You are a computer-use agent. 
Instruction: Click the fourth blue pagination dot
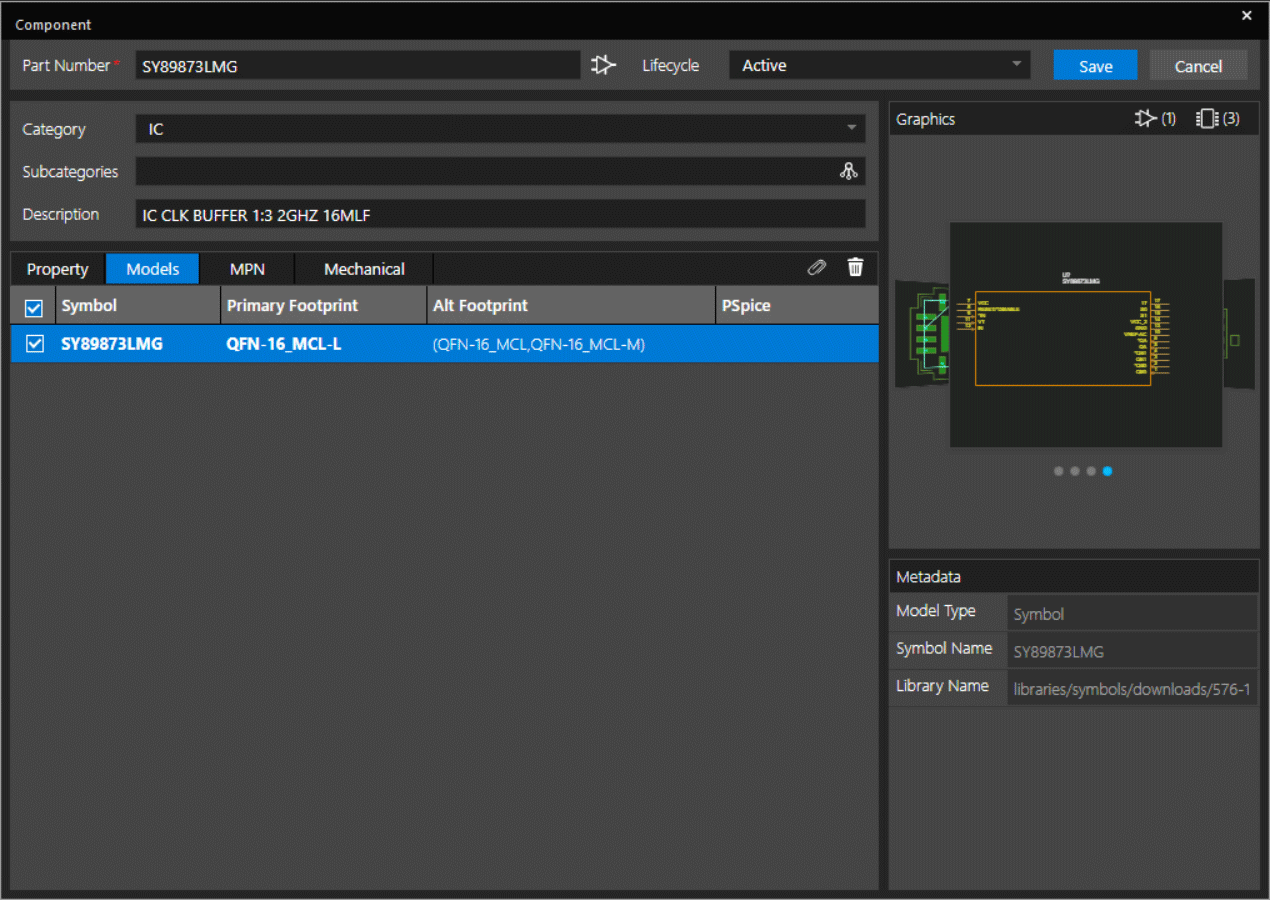pos(1107,471)
